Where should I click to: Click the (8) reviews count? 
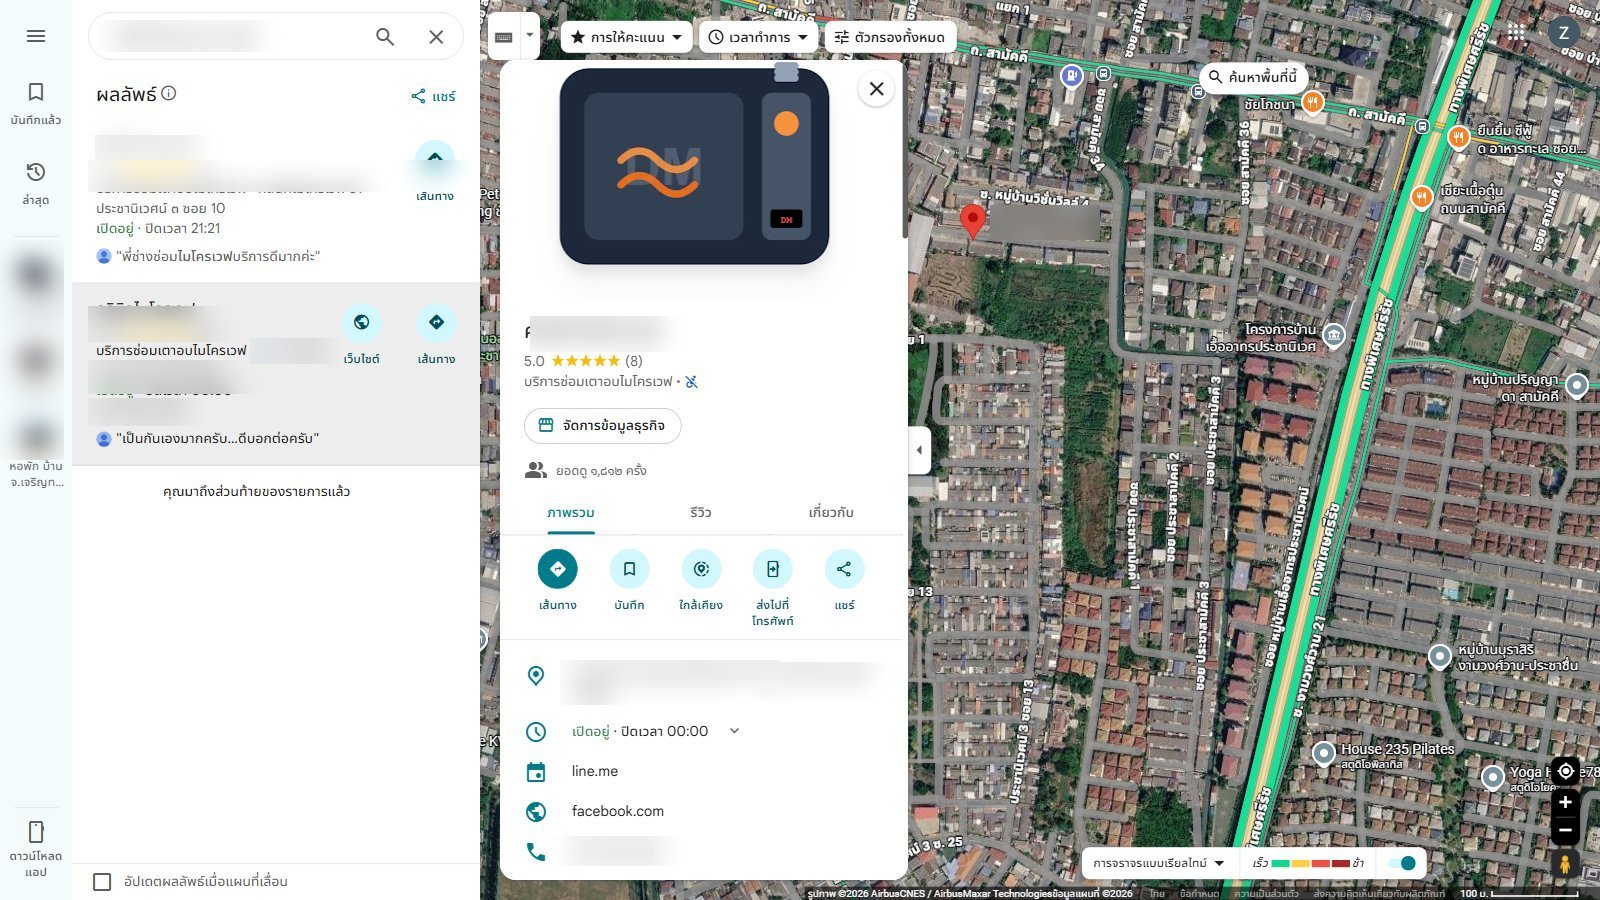tap(634, 361)
